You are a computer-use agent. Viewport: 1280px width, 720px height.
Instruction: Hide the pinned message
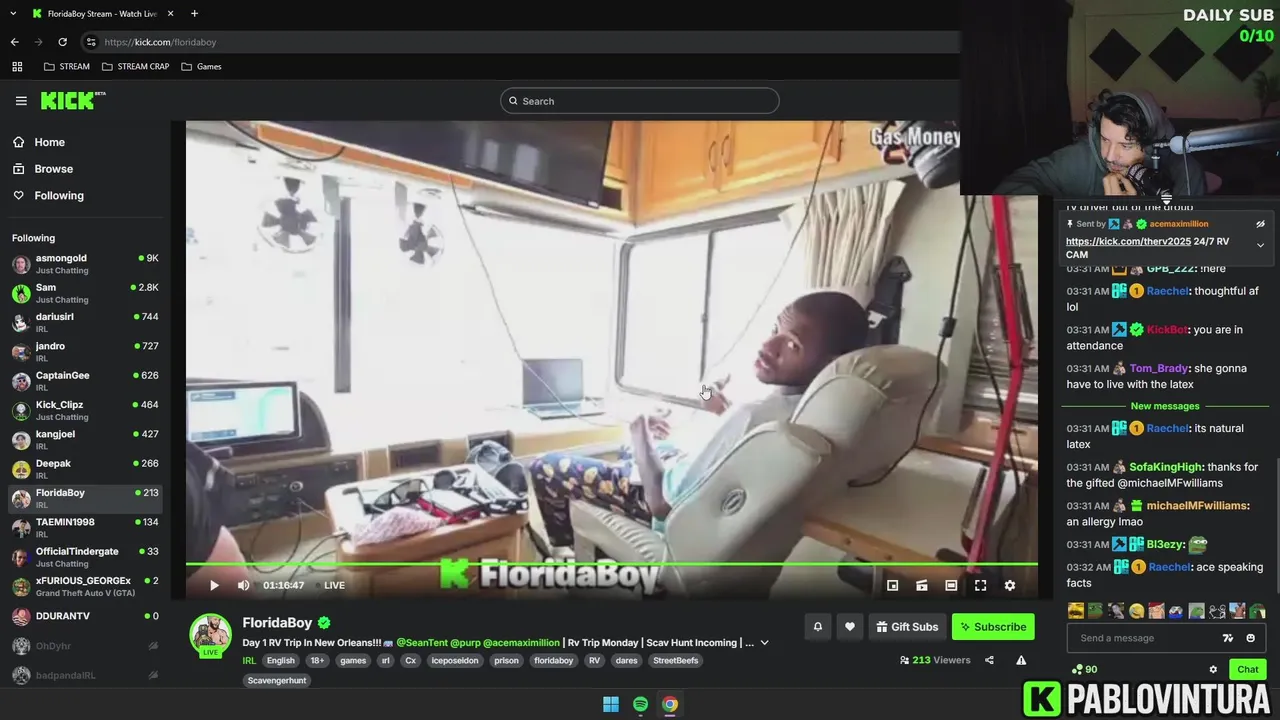1260,224
